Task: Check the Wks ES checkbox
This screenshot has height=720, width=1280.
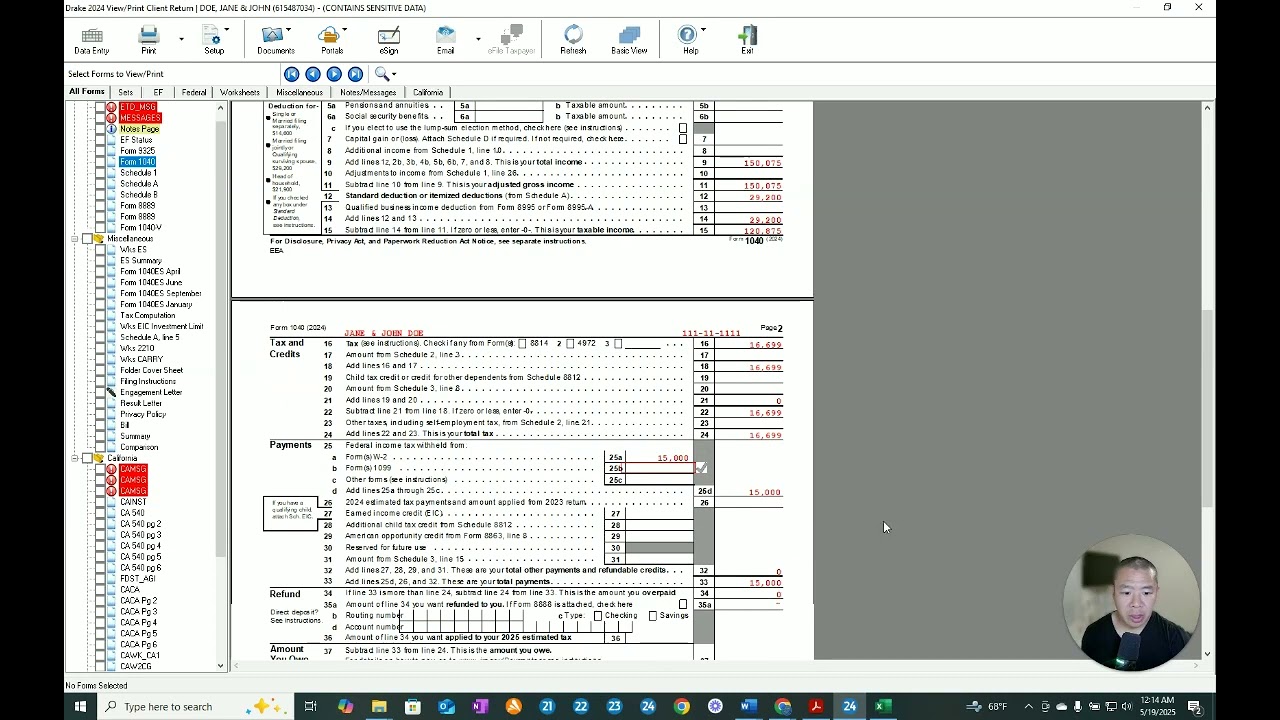Action: coord(99,250)
